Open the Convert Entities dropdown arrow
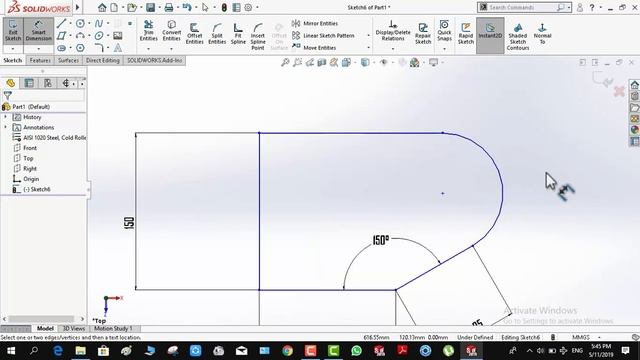This screenshot has height=360, width=640. 171,49
